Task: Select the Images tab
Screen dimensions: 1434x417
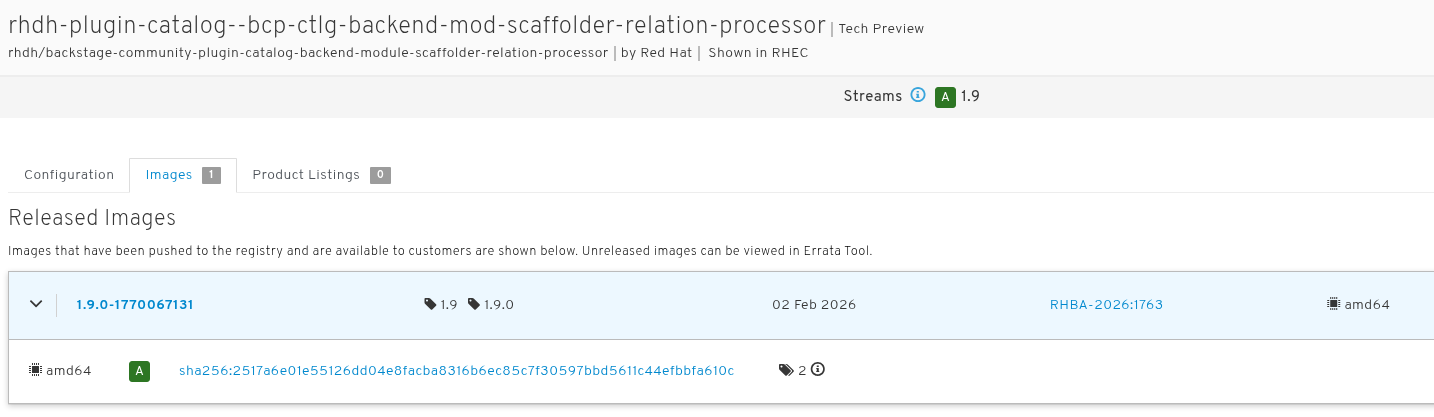Action: 169,175
